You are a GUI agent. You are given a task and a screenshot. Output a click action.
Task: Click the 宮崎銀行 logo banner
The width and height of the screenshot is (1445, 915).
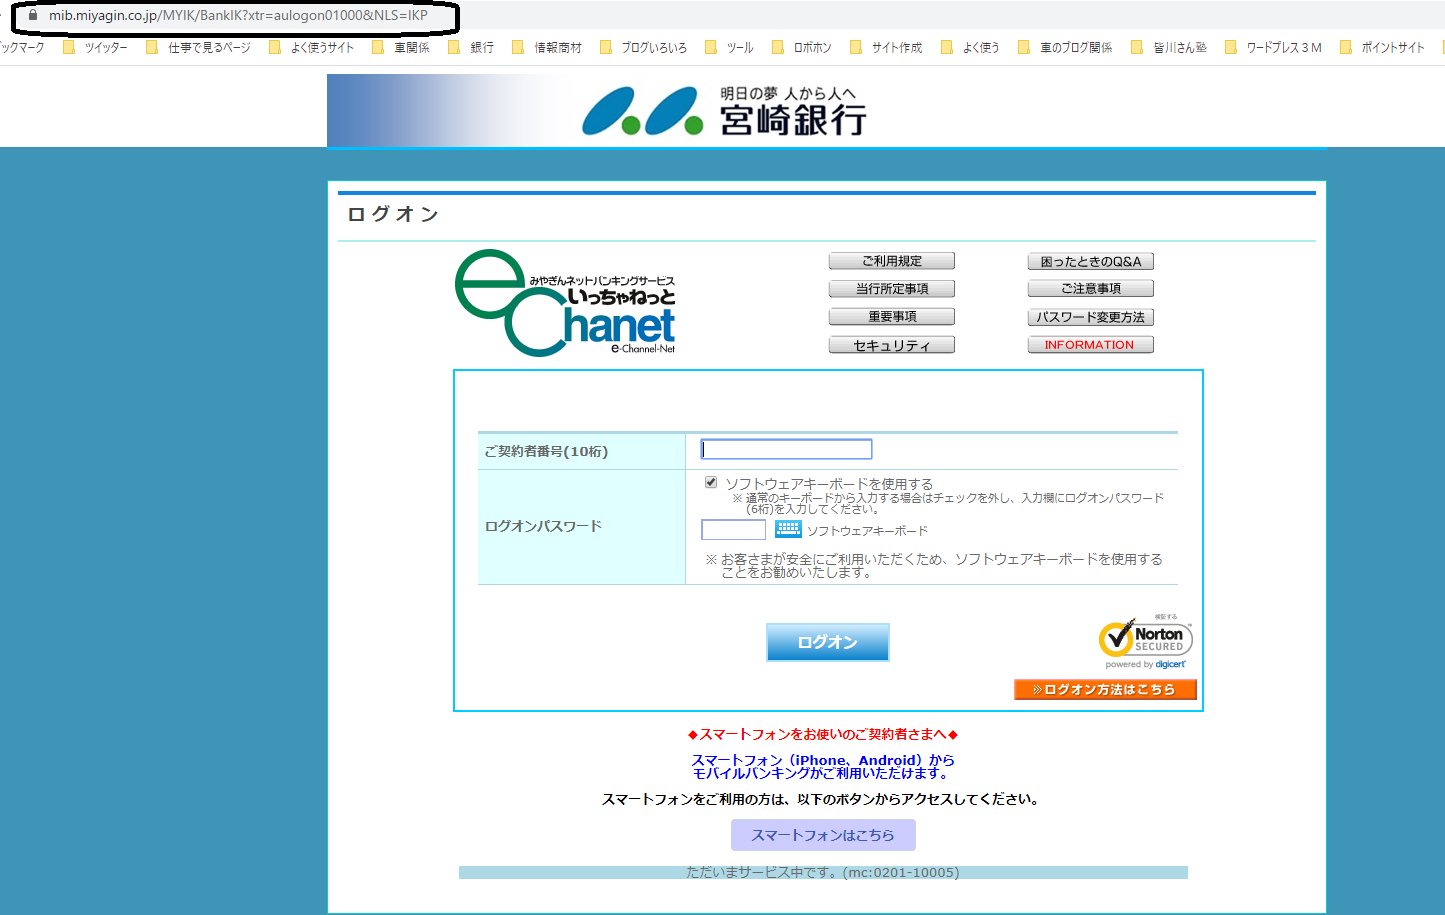point(826,111)
